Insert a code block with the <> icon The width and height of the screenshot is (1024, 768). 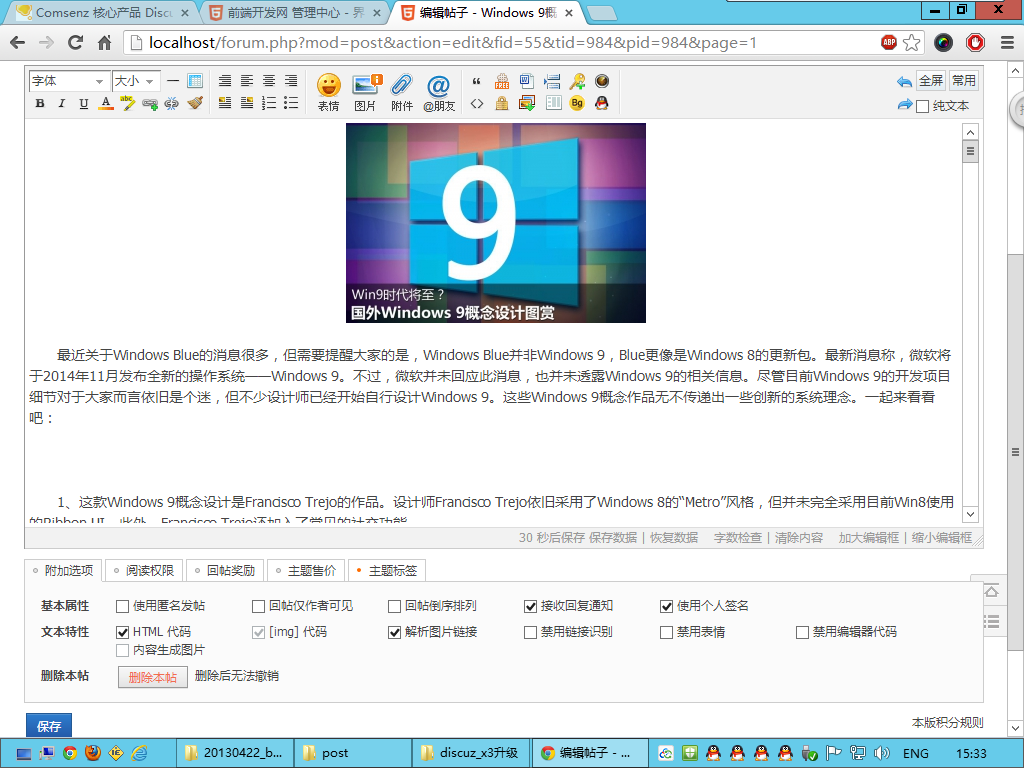(477, 103)
